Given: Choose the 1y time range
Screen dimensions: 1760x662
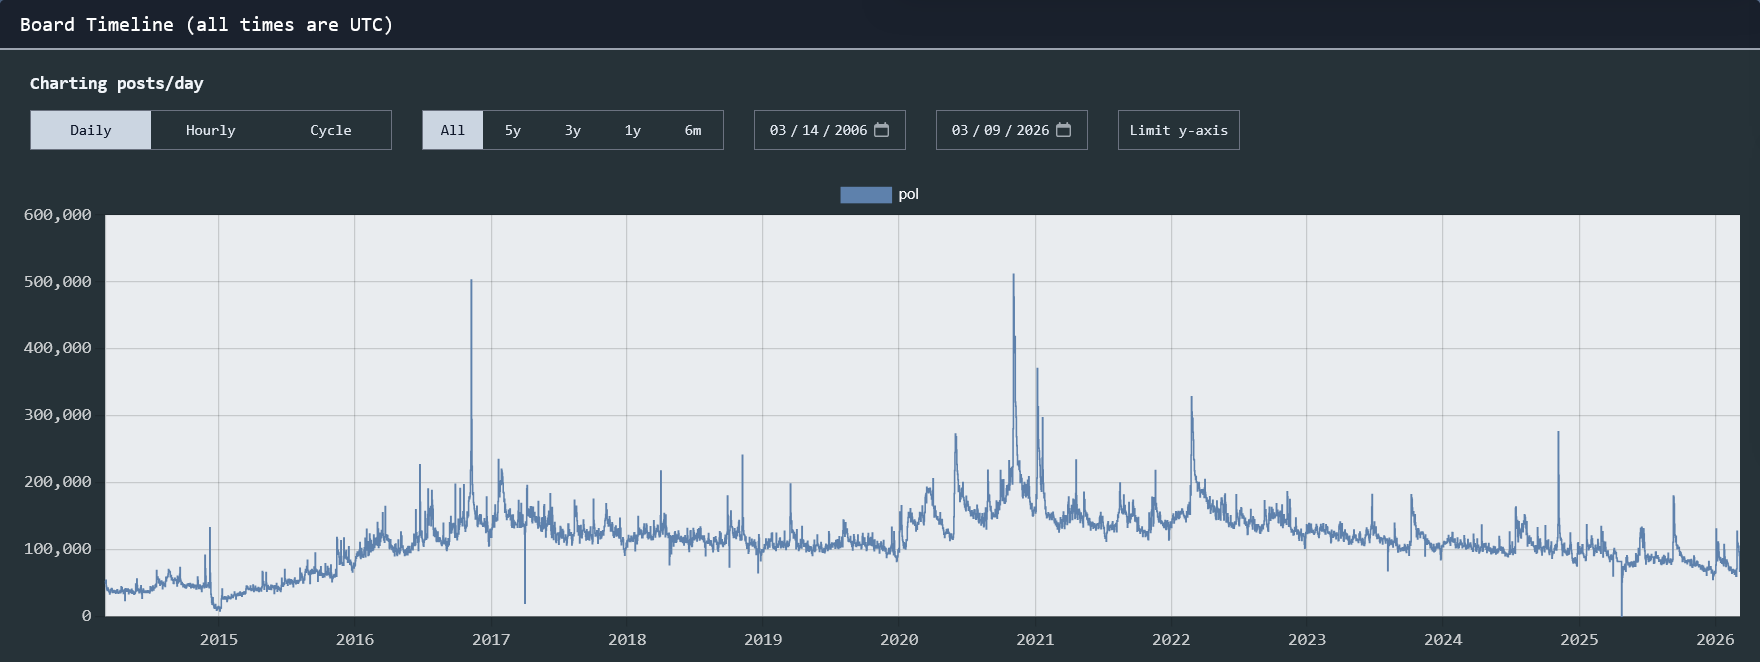Looking at the screenshot, I should (x=633, y=130).
